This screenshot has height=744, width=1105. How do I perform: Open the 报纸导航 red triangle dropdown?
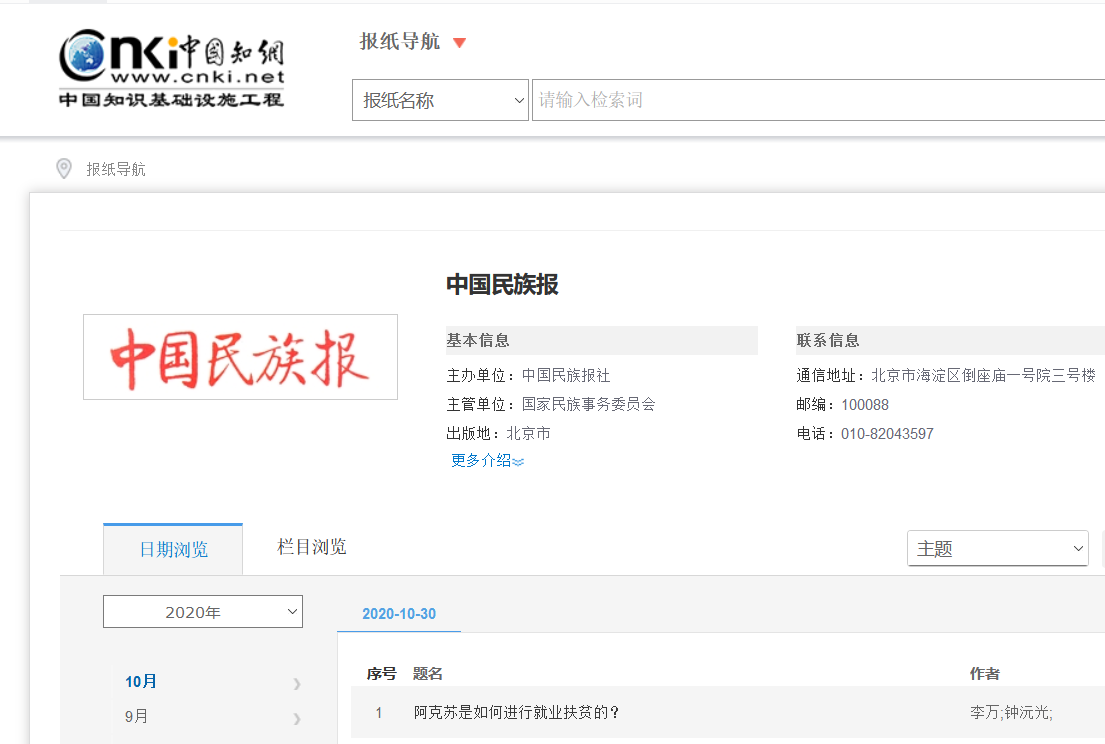459,43
